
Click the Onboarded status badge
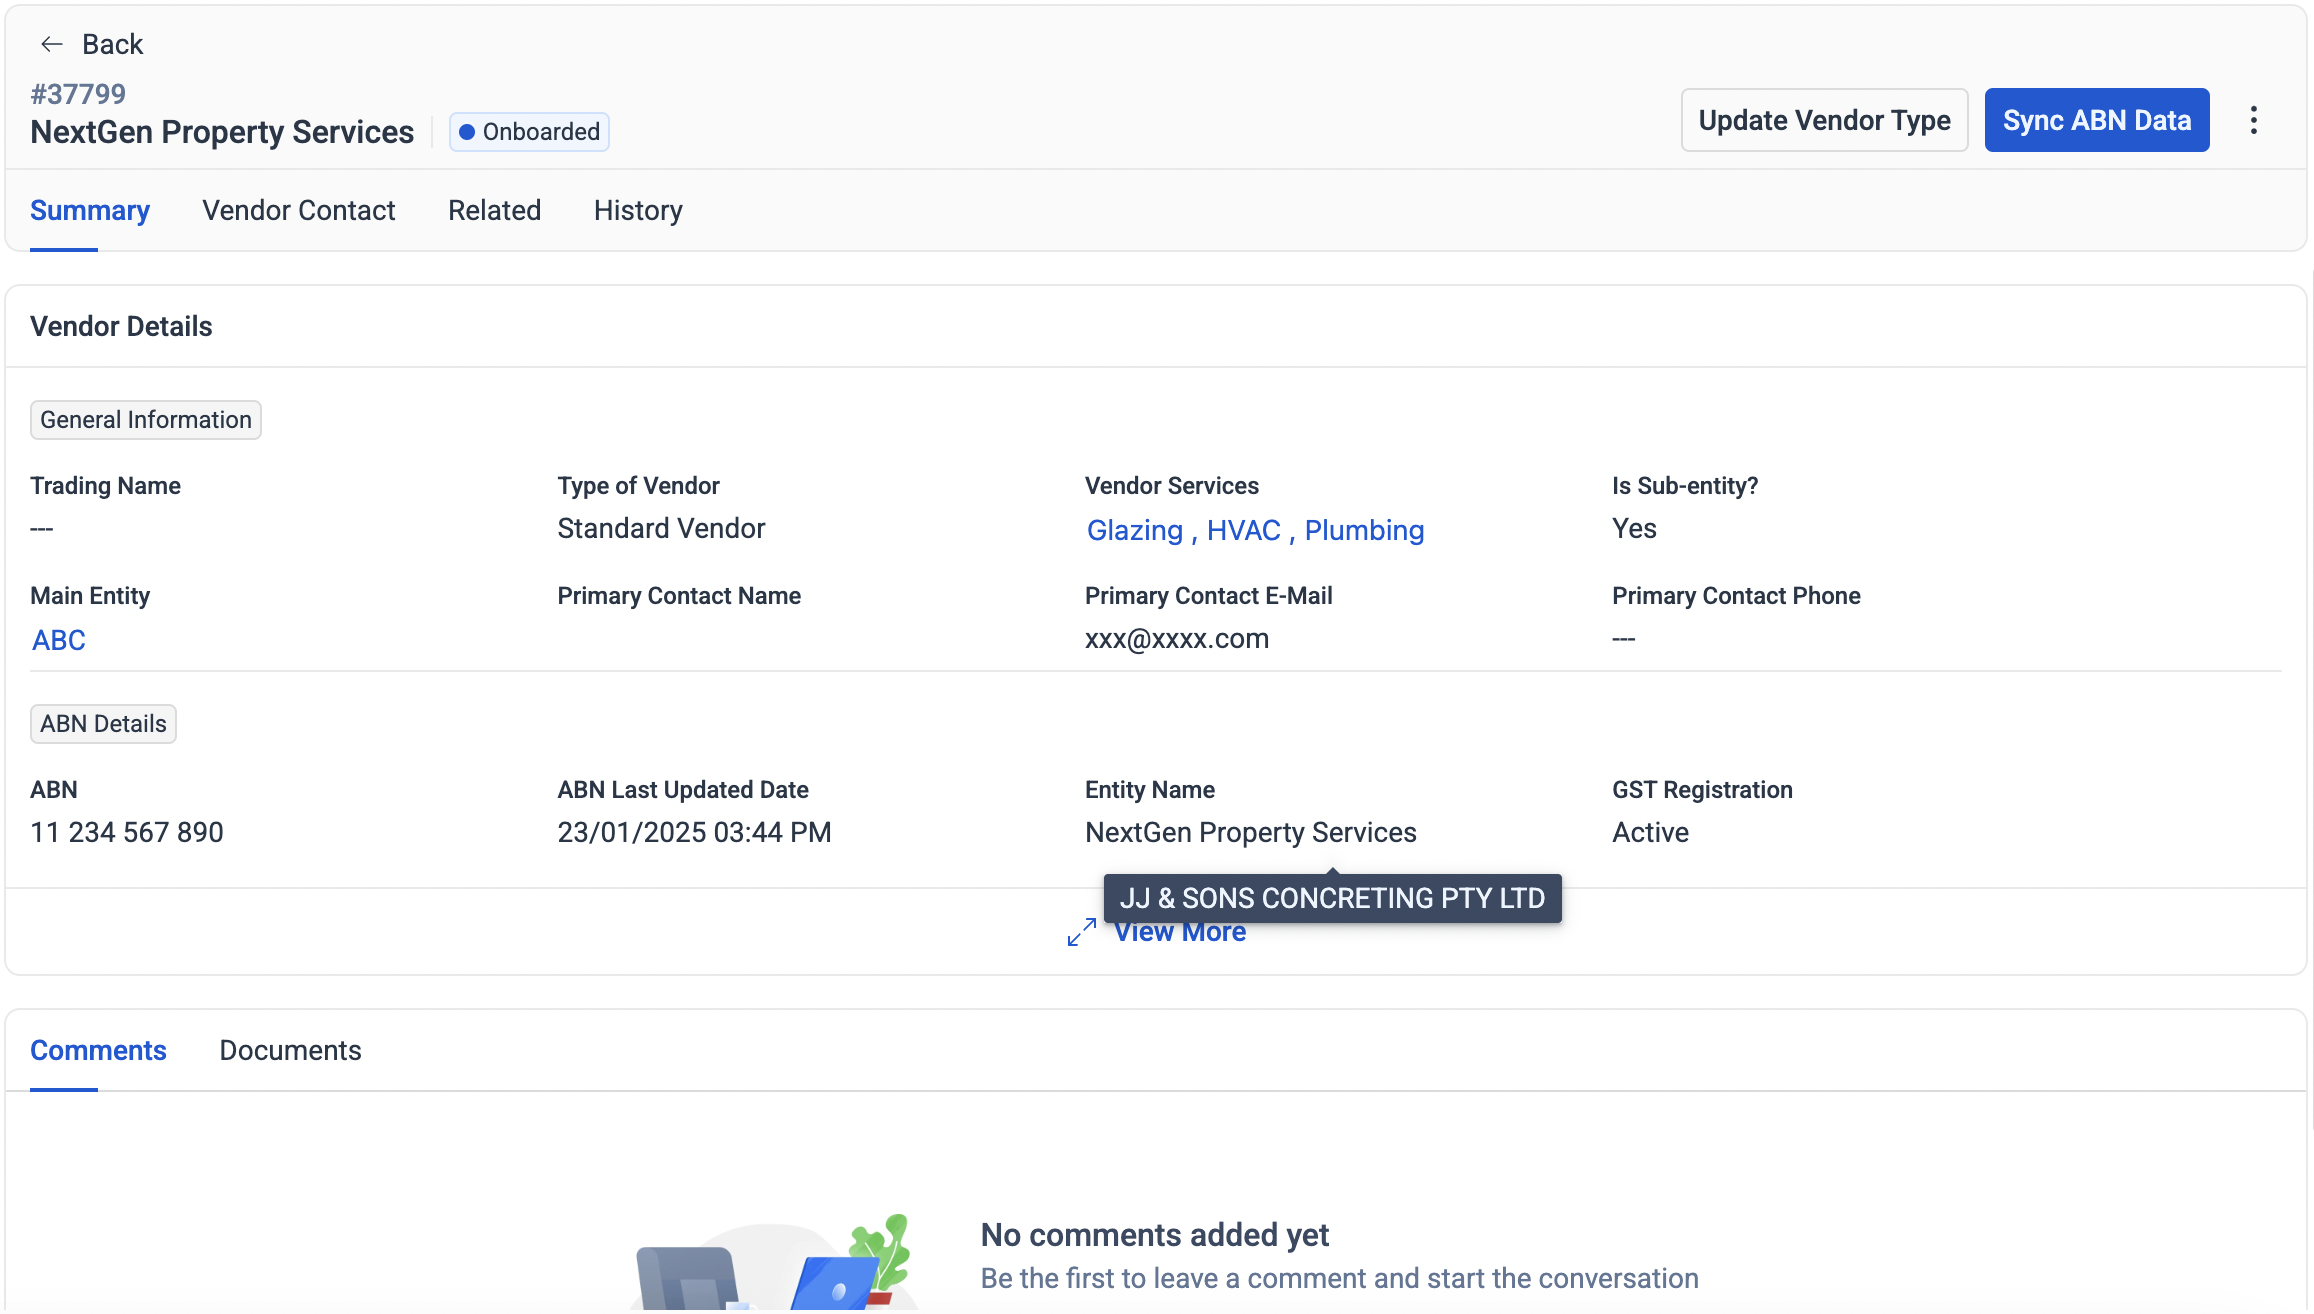529,132
